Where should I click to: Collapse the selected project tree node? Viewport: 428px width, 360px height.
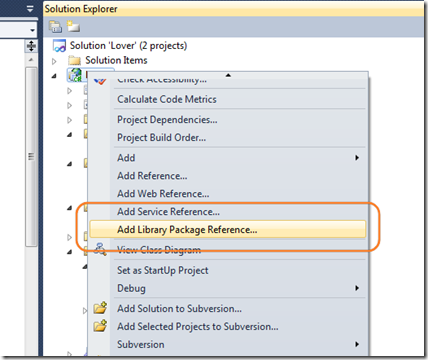coord(54,76)
